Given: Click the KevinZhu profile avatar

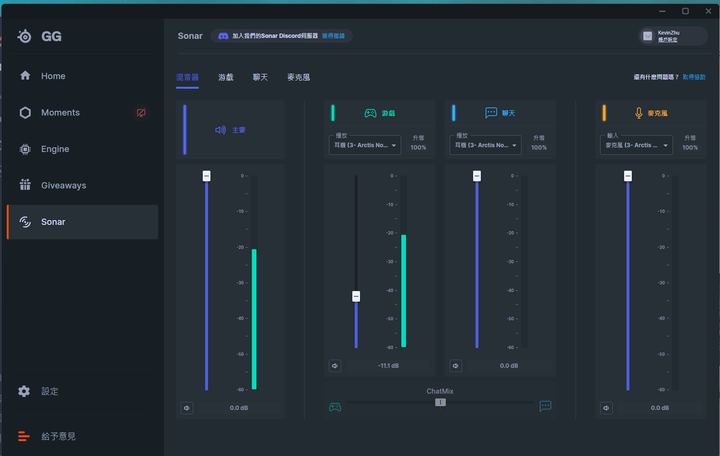Looking at the screenshot, I should coord(647,36).
